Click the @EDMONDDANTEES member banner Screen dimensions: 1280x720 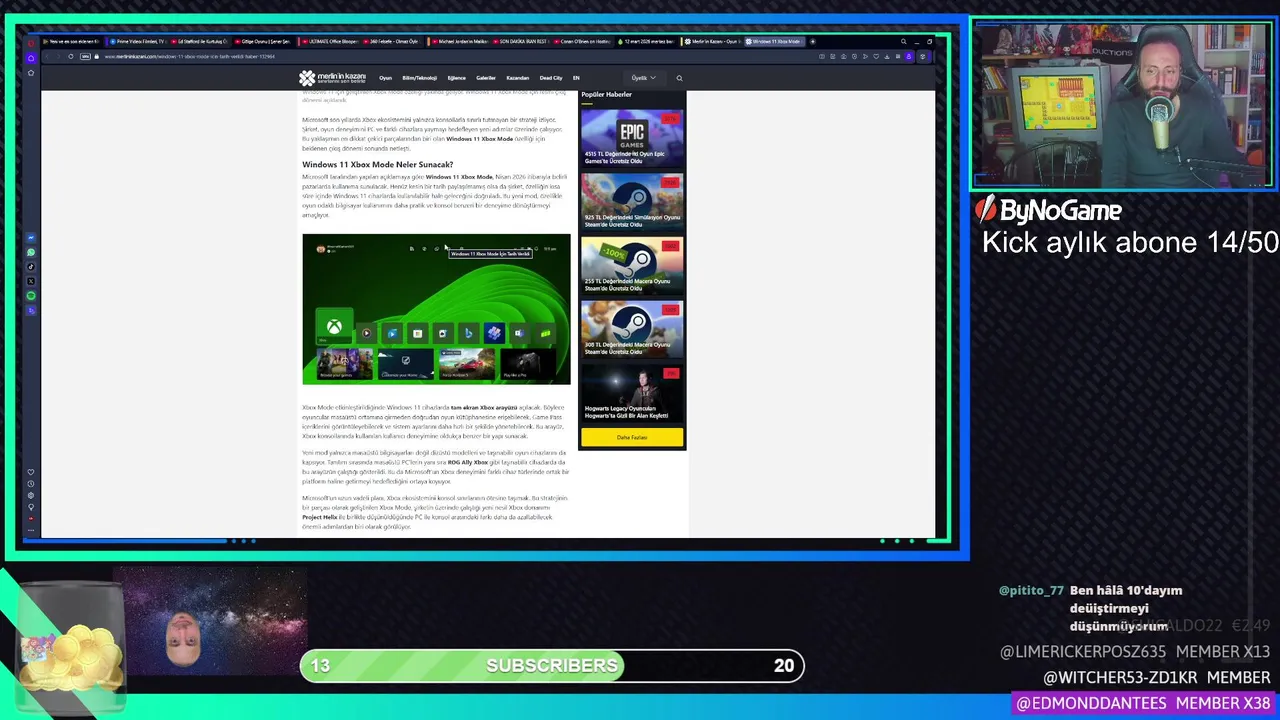(x=1143, y=703)
